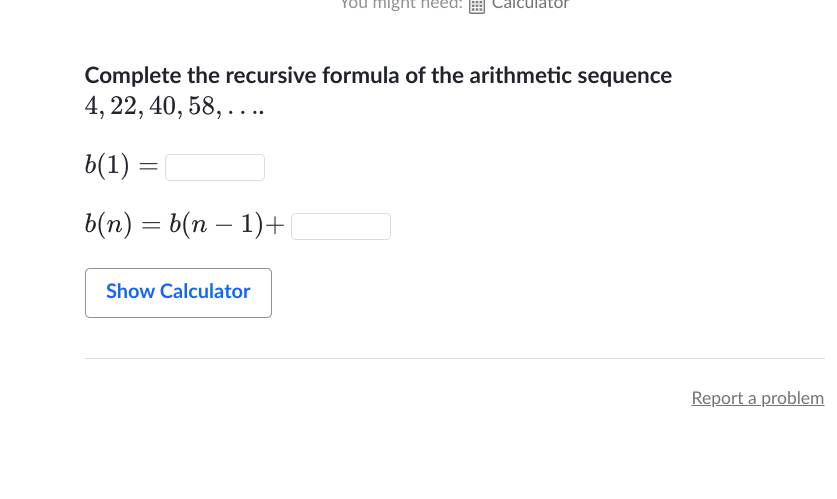This screenshot has width=837, height=499.
Task: Click the word 'Calculator' in the top hint
Action: pos(530,5)
